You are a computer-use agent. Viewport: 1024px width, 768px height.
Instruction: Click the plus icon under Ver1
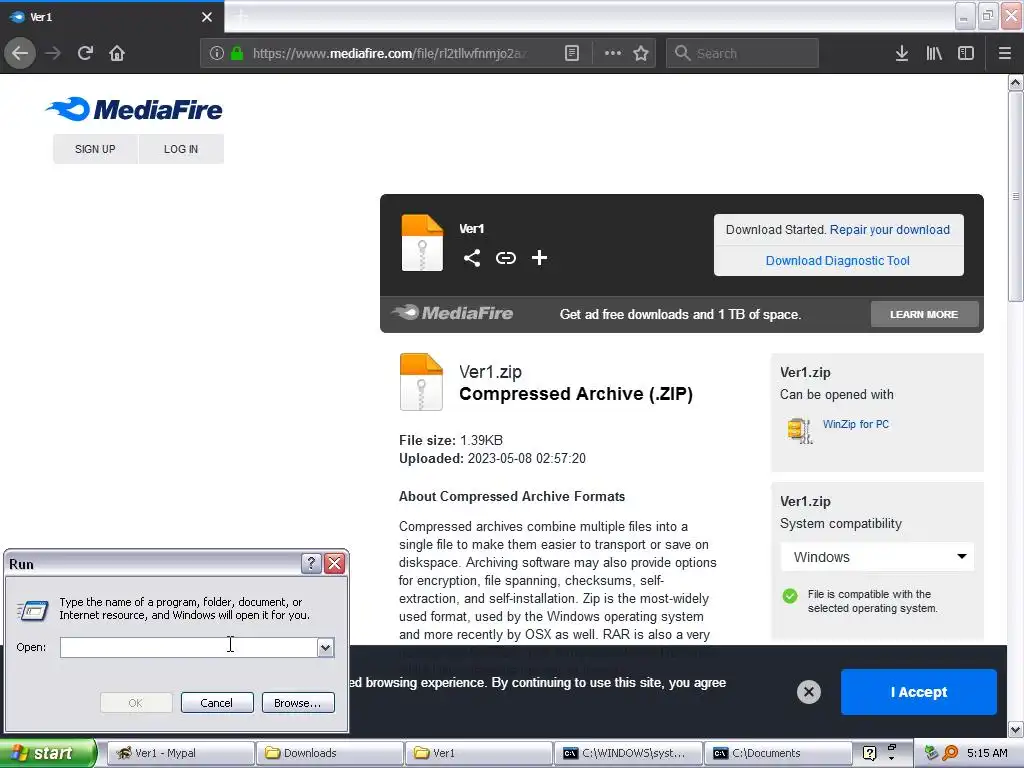pos(539,258)
